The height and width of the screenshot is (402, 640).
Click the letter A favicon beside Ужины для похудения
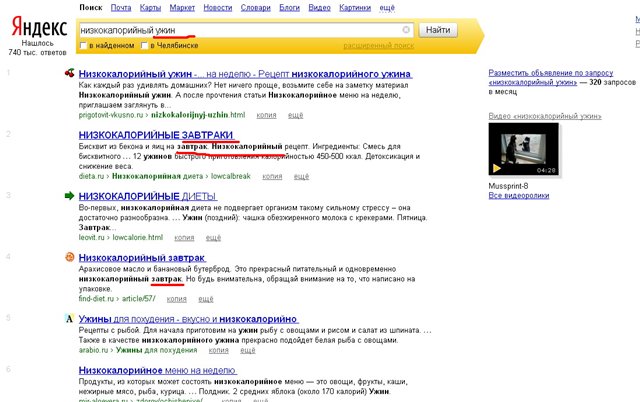69,319
